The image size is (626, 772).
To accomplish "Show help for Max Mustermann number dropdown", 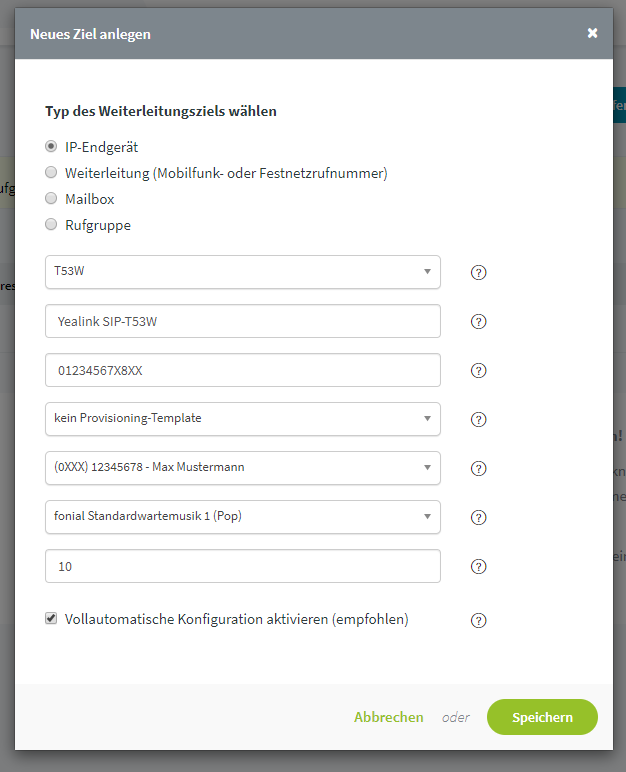I will tap(478, 468).
